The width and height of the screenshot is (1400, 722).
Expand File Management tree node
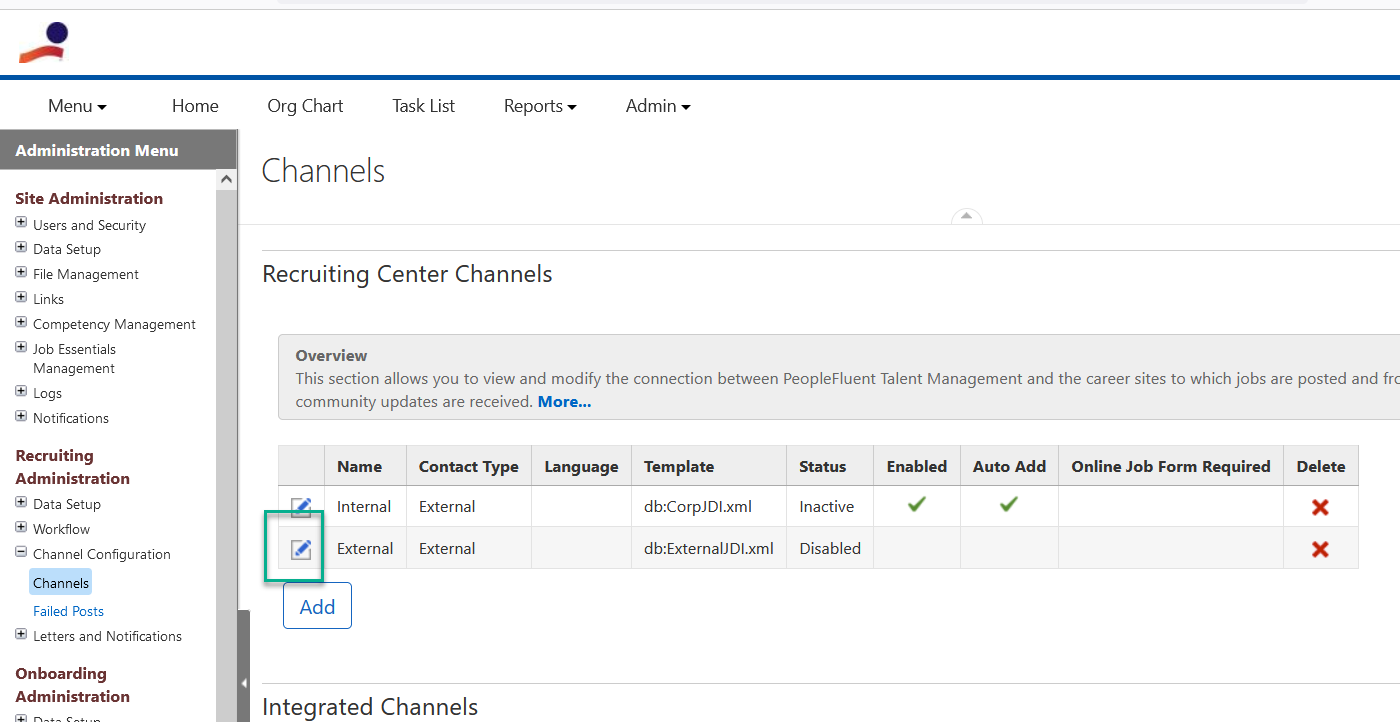click(x=21, y=272)
